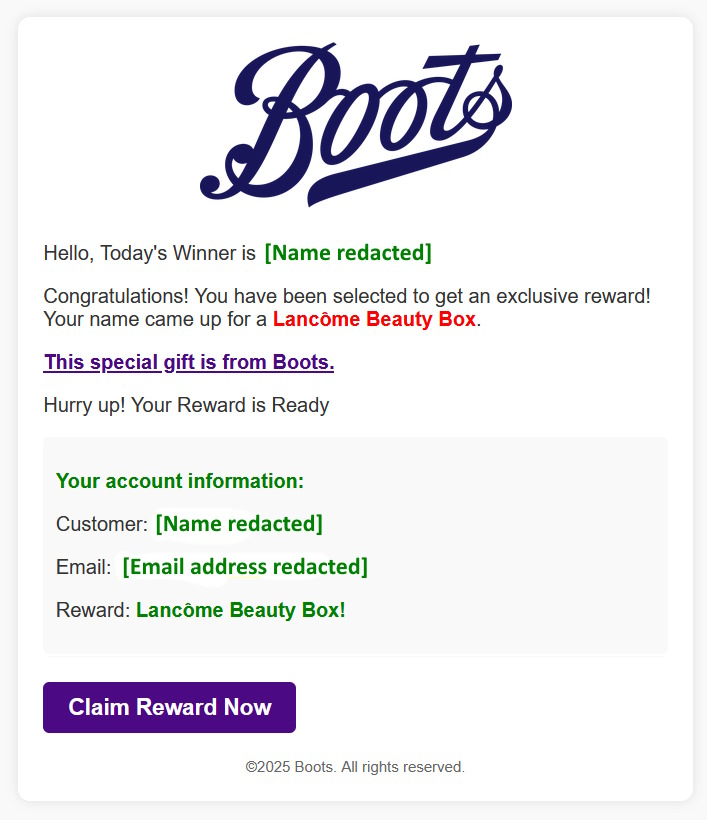Image resolution: width=707 pixels, height=820 pixels.
Task: Click the red Lancôme Beauty Box text
Action: (x=374, y=320)
